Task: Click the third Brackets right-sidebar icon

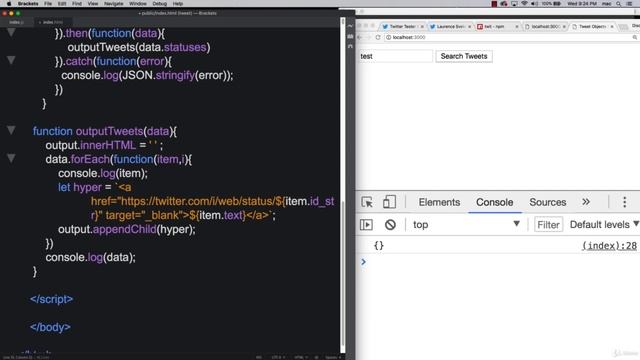Action: pyautogui.click(x=350, y=47)
